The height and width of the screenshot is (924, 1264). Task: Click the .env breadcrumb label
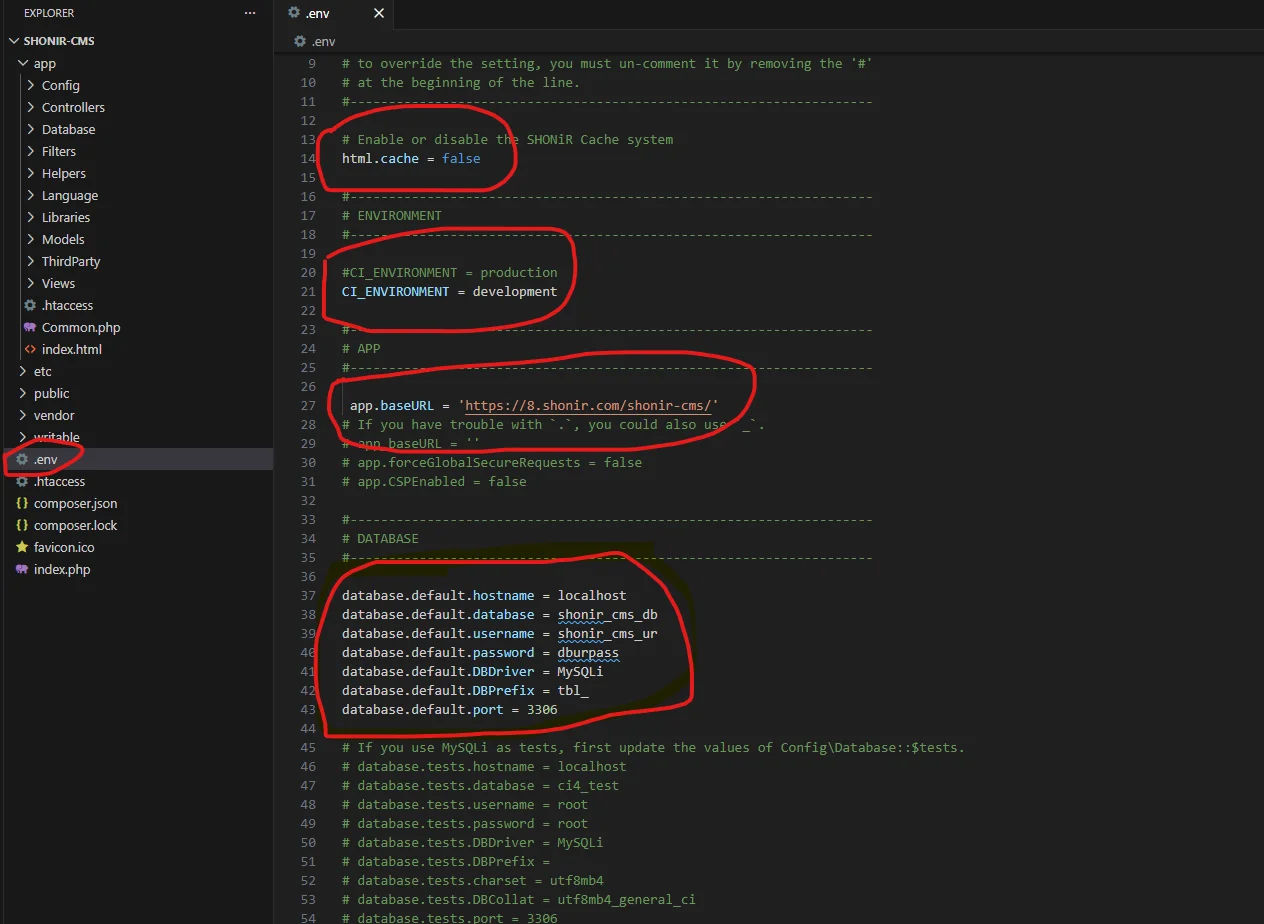point(323,41)
